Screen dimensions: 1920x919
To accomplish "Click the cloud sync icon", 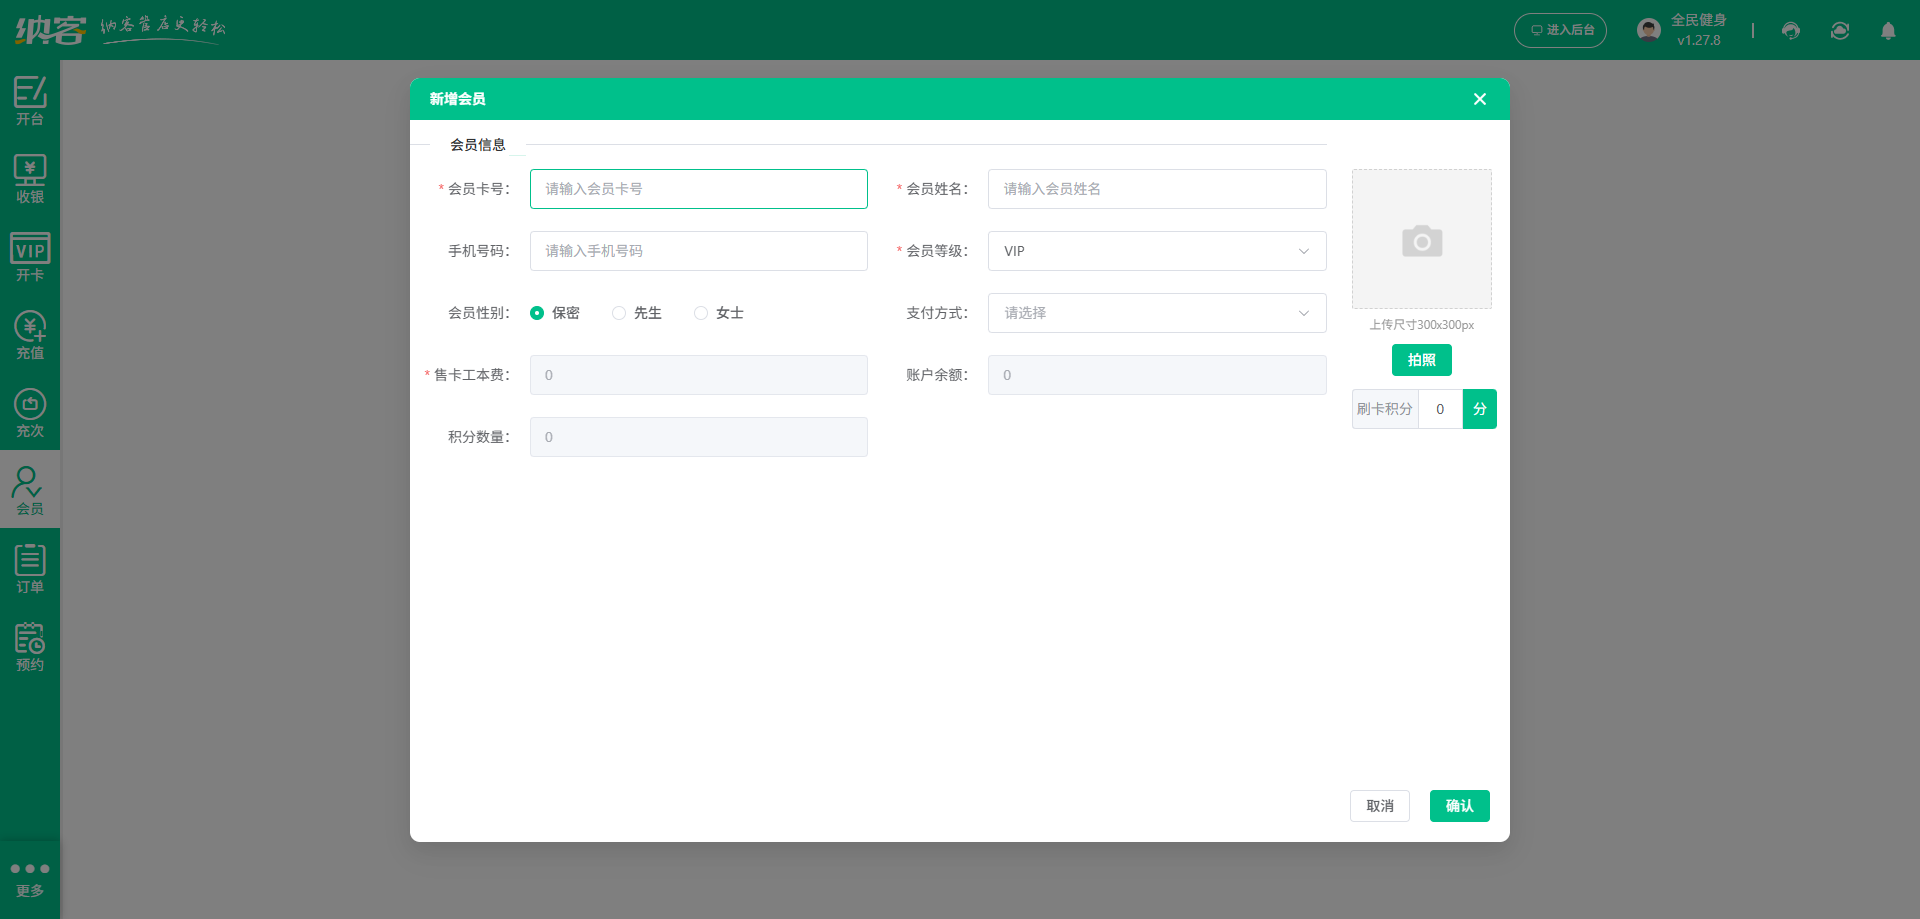I will tap(1839, 30).
